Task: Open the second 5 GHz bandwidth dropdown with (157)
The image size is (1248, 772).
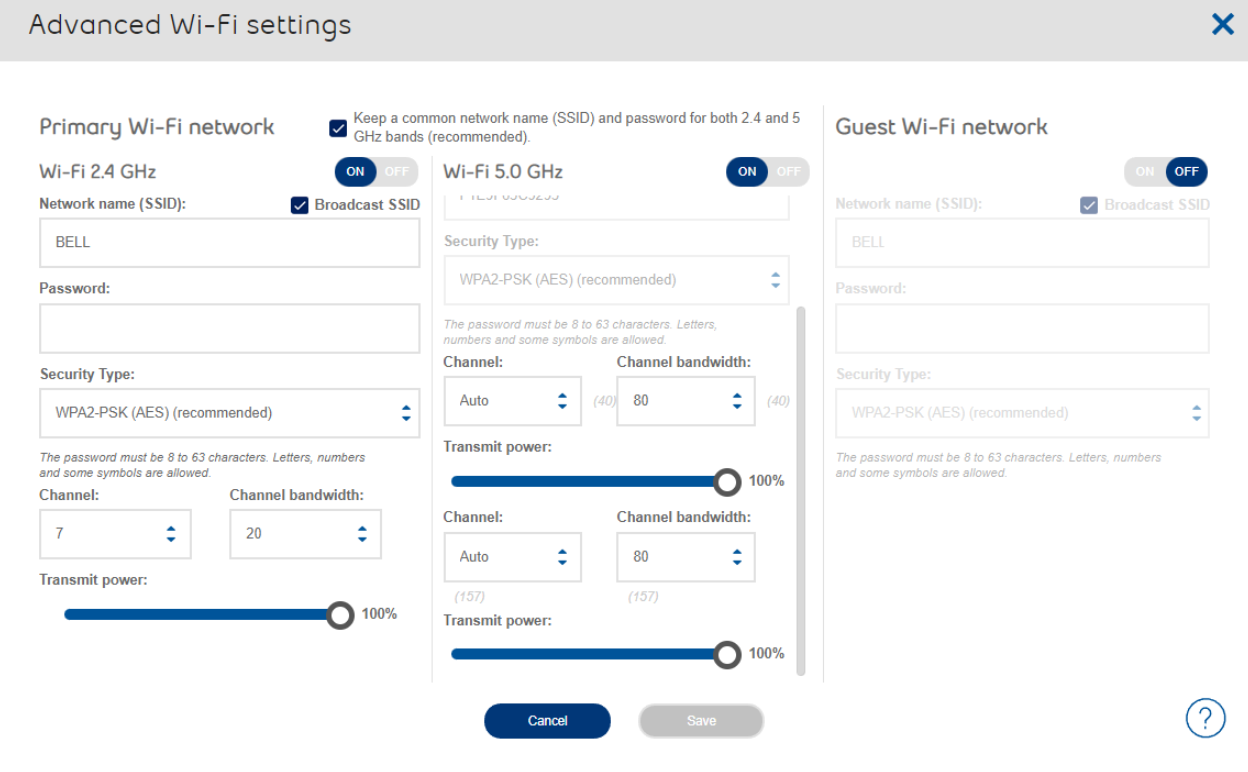Action: pyautogui.click(x=686, y=557)
